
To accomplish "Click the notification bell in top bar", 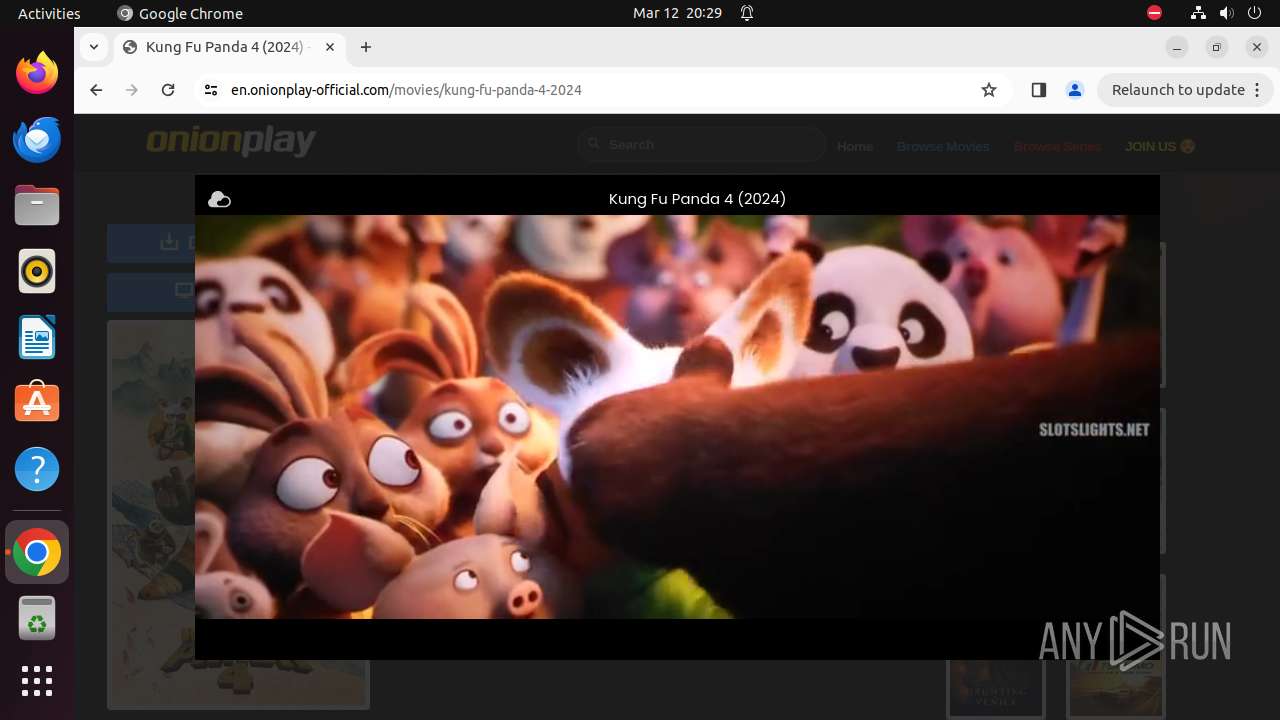I will 747,13.
